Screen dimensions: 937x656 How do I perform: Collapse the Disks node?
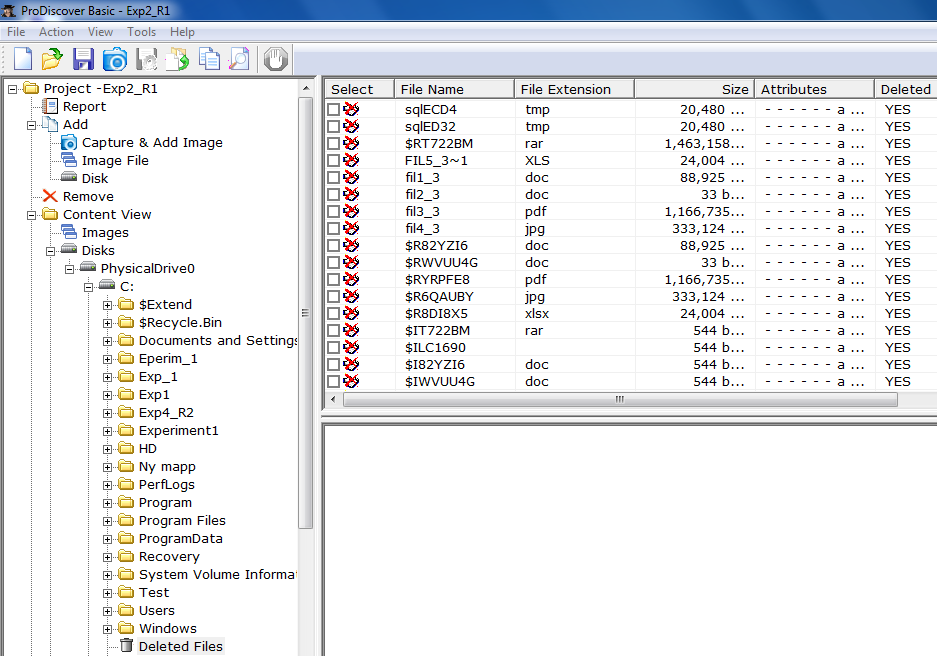point(50,251)
